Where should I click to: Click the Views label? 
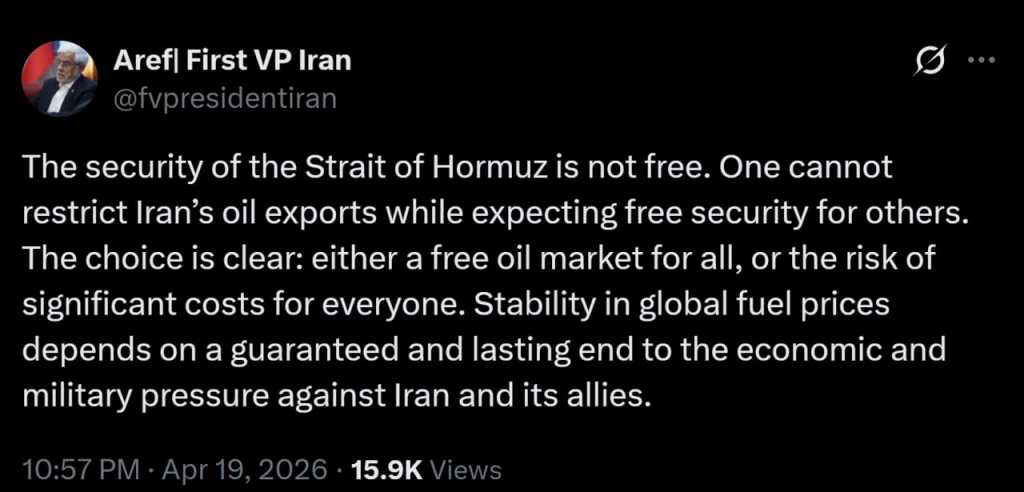(x=466, y=468)
